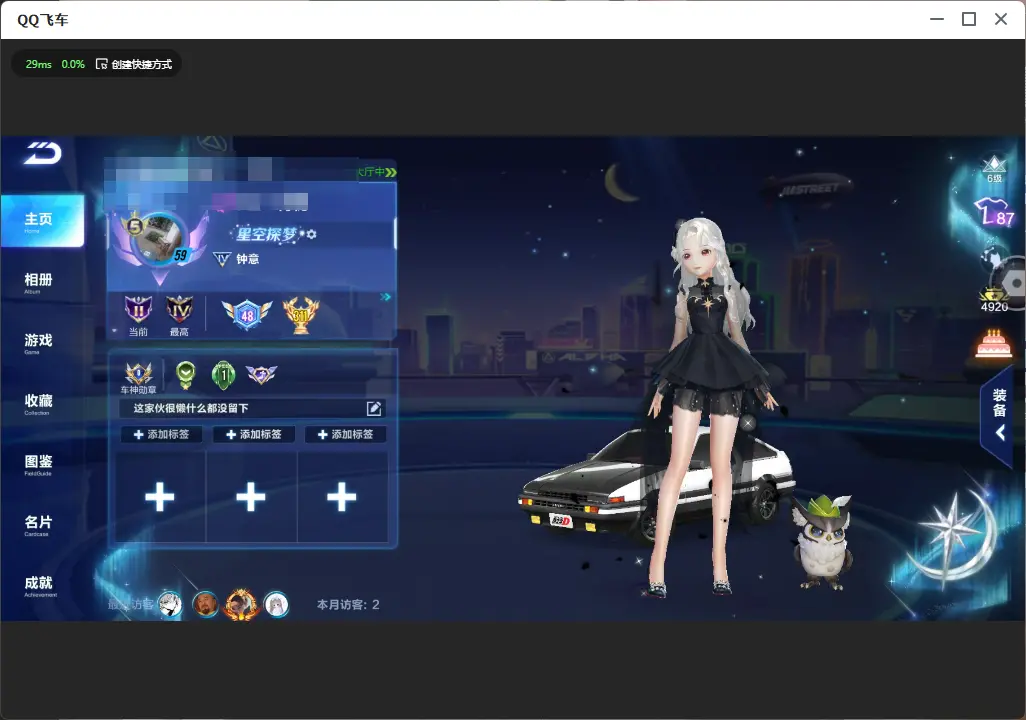
Task: Open the small dropdown arrow beside 当前
Action: pyautogui.click(x=115, y=331)
